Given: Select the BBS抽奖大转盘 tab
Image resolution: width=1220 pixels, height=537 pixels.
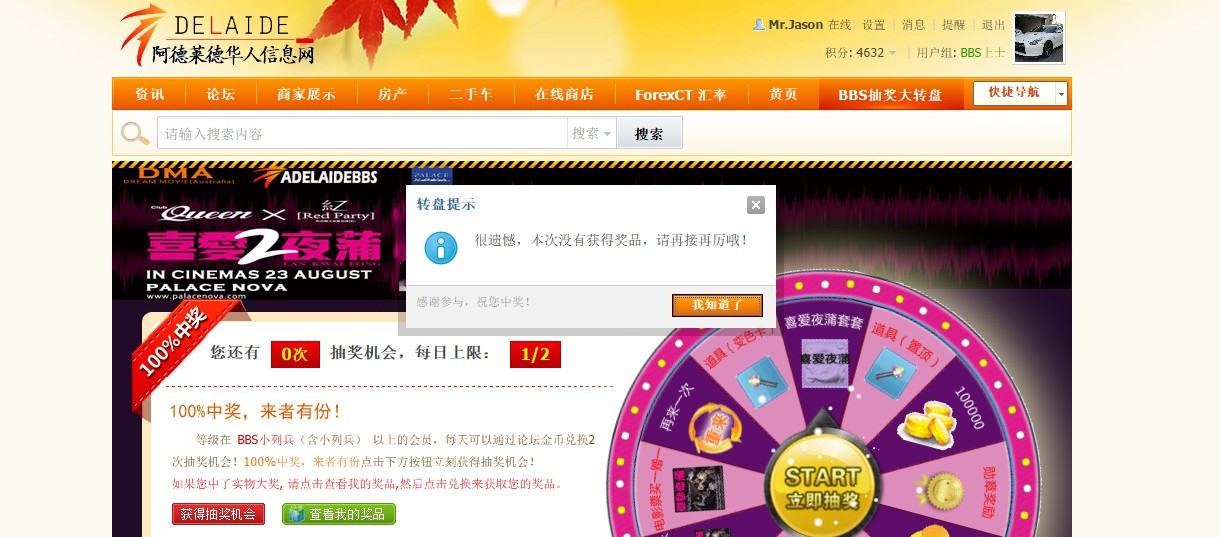Looking at the screenshot, I should [x=890, y=95].
